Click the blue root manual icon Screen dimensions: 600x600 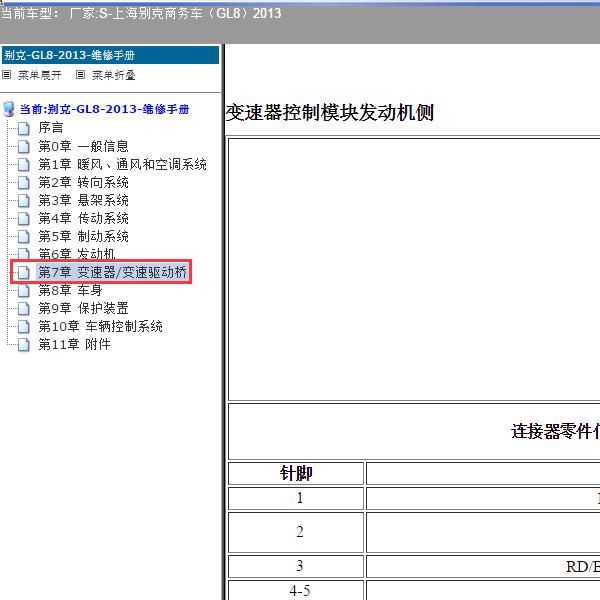[x=9, y=109]
